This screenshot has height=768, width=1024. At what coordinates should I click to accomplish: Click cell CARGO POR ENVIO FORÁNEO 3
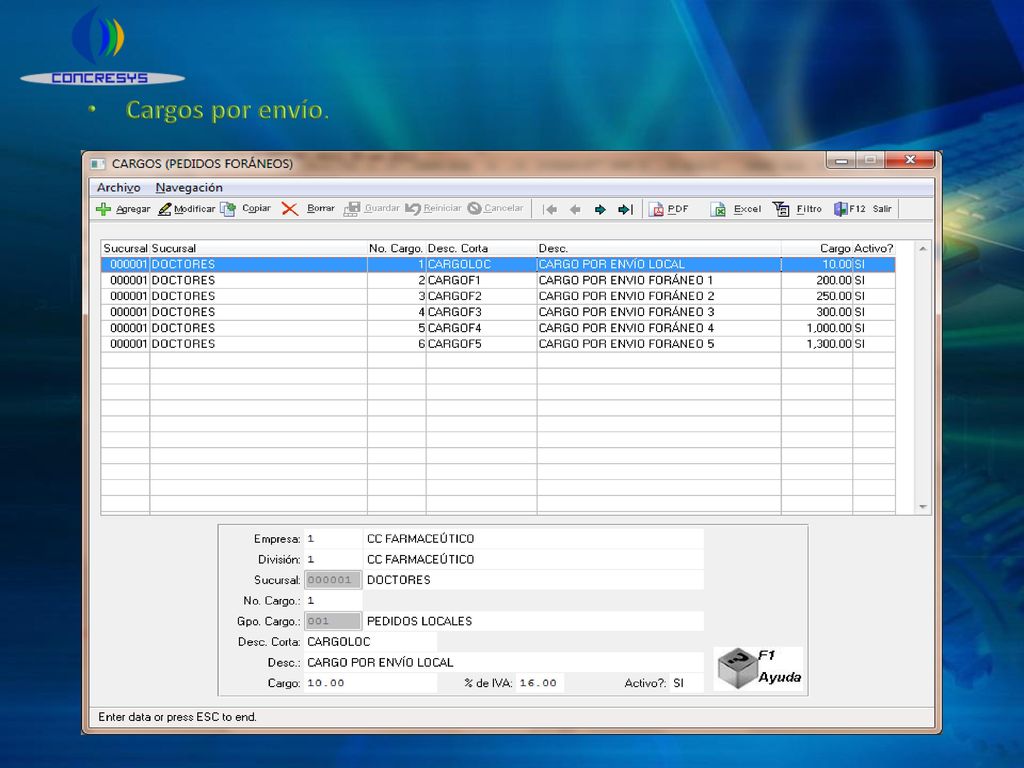[x=659, y=312]
